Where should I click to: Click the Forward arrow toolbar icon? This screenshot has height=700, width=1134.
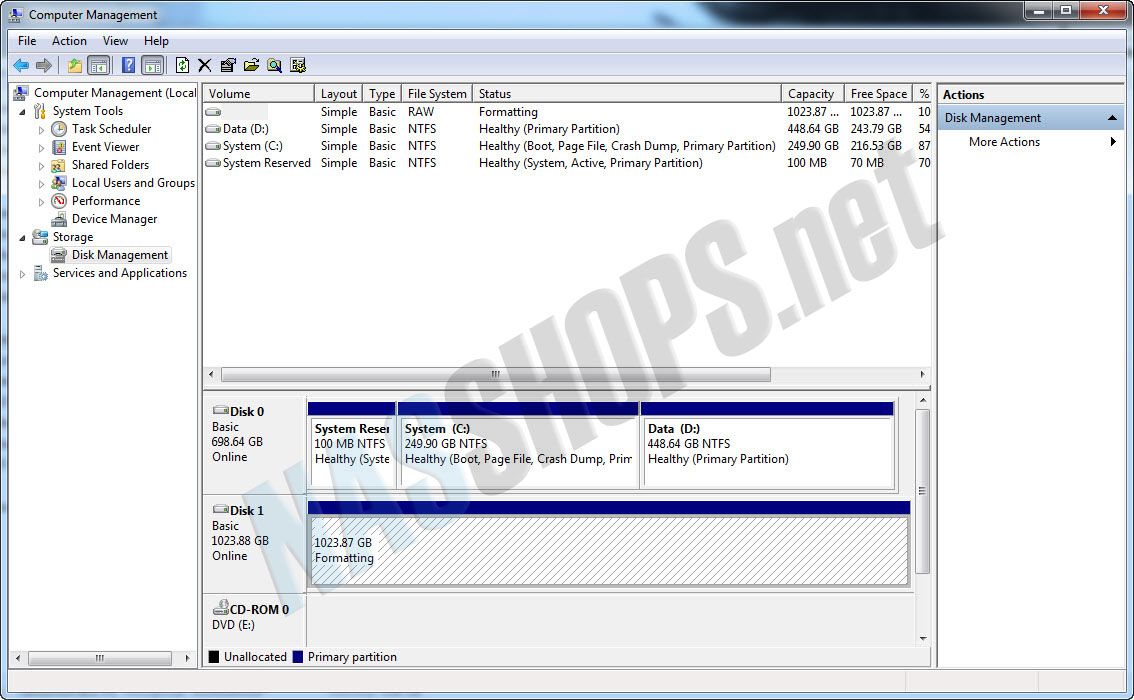(x=44, y=66)
